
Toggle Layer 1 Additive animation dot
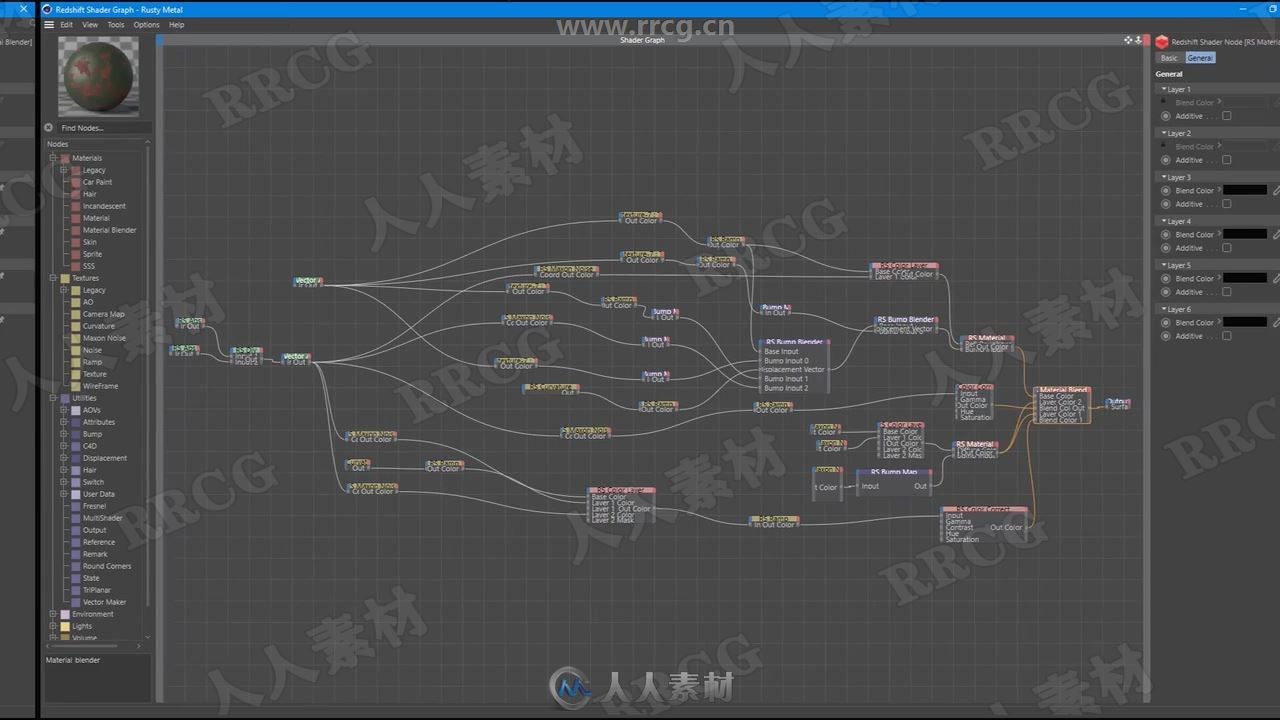tap(1166, 116)
